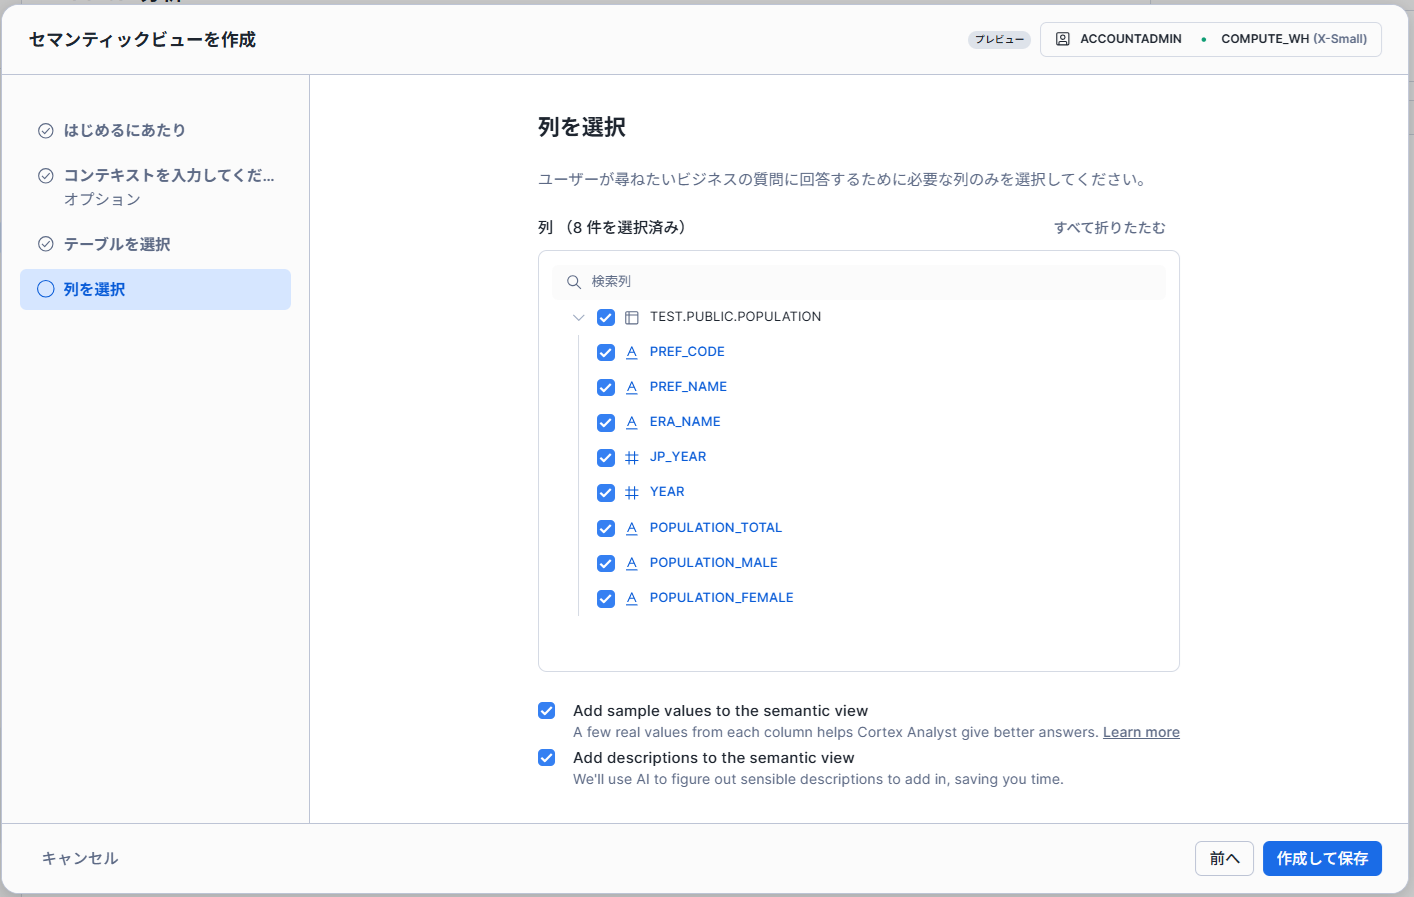The height and width of the screenshot is (897, 1414).
Task: Disable Add sample values to semantic view
Action: pyautogui.click(x=547, y=711)
